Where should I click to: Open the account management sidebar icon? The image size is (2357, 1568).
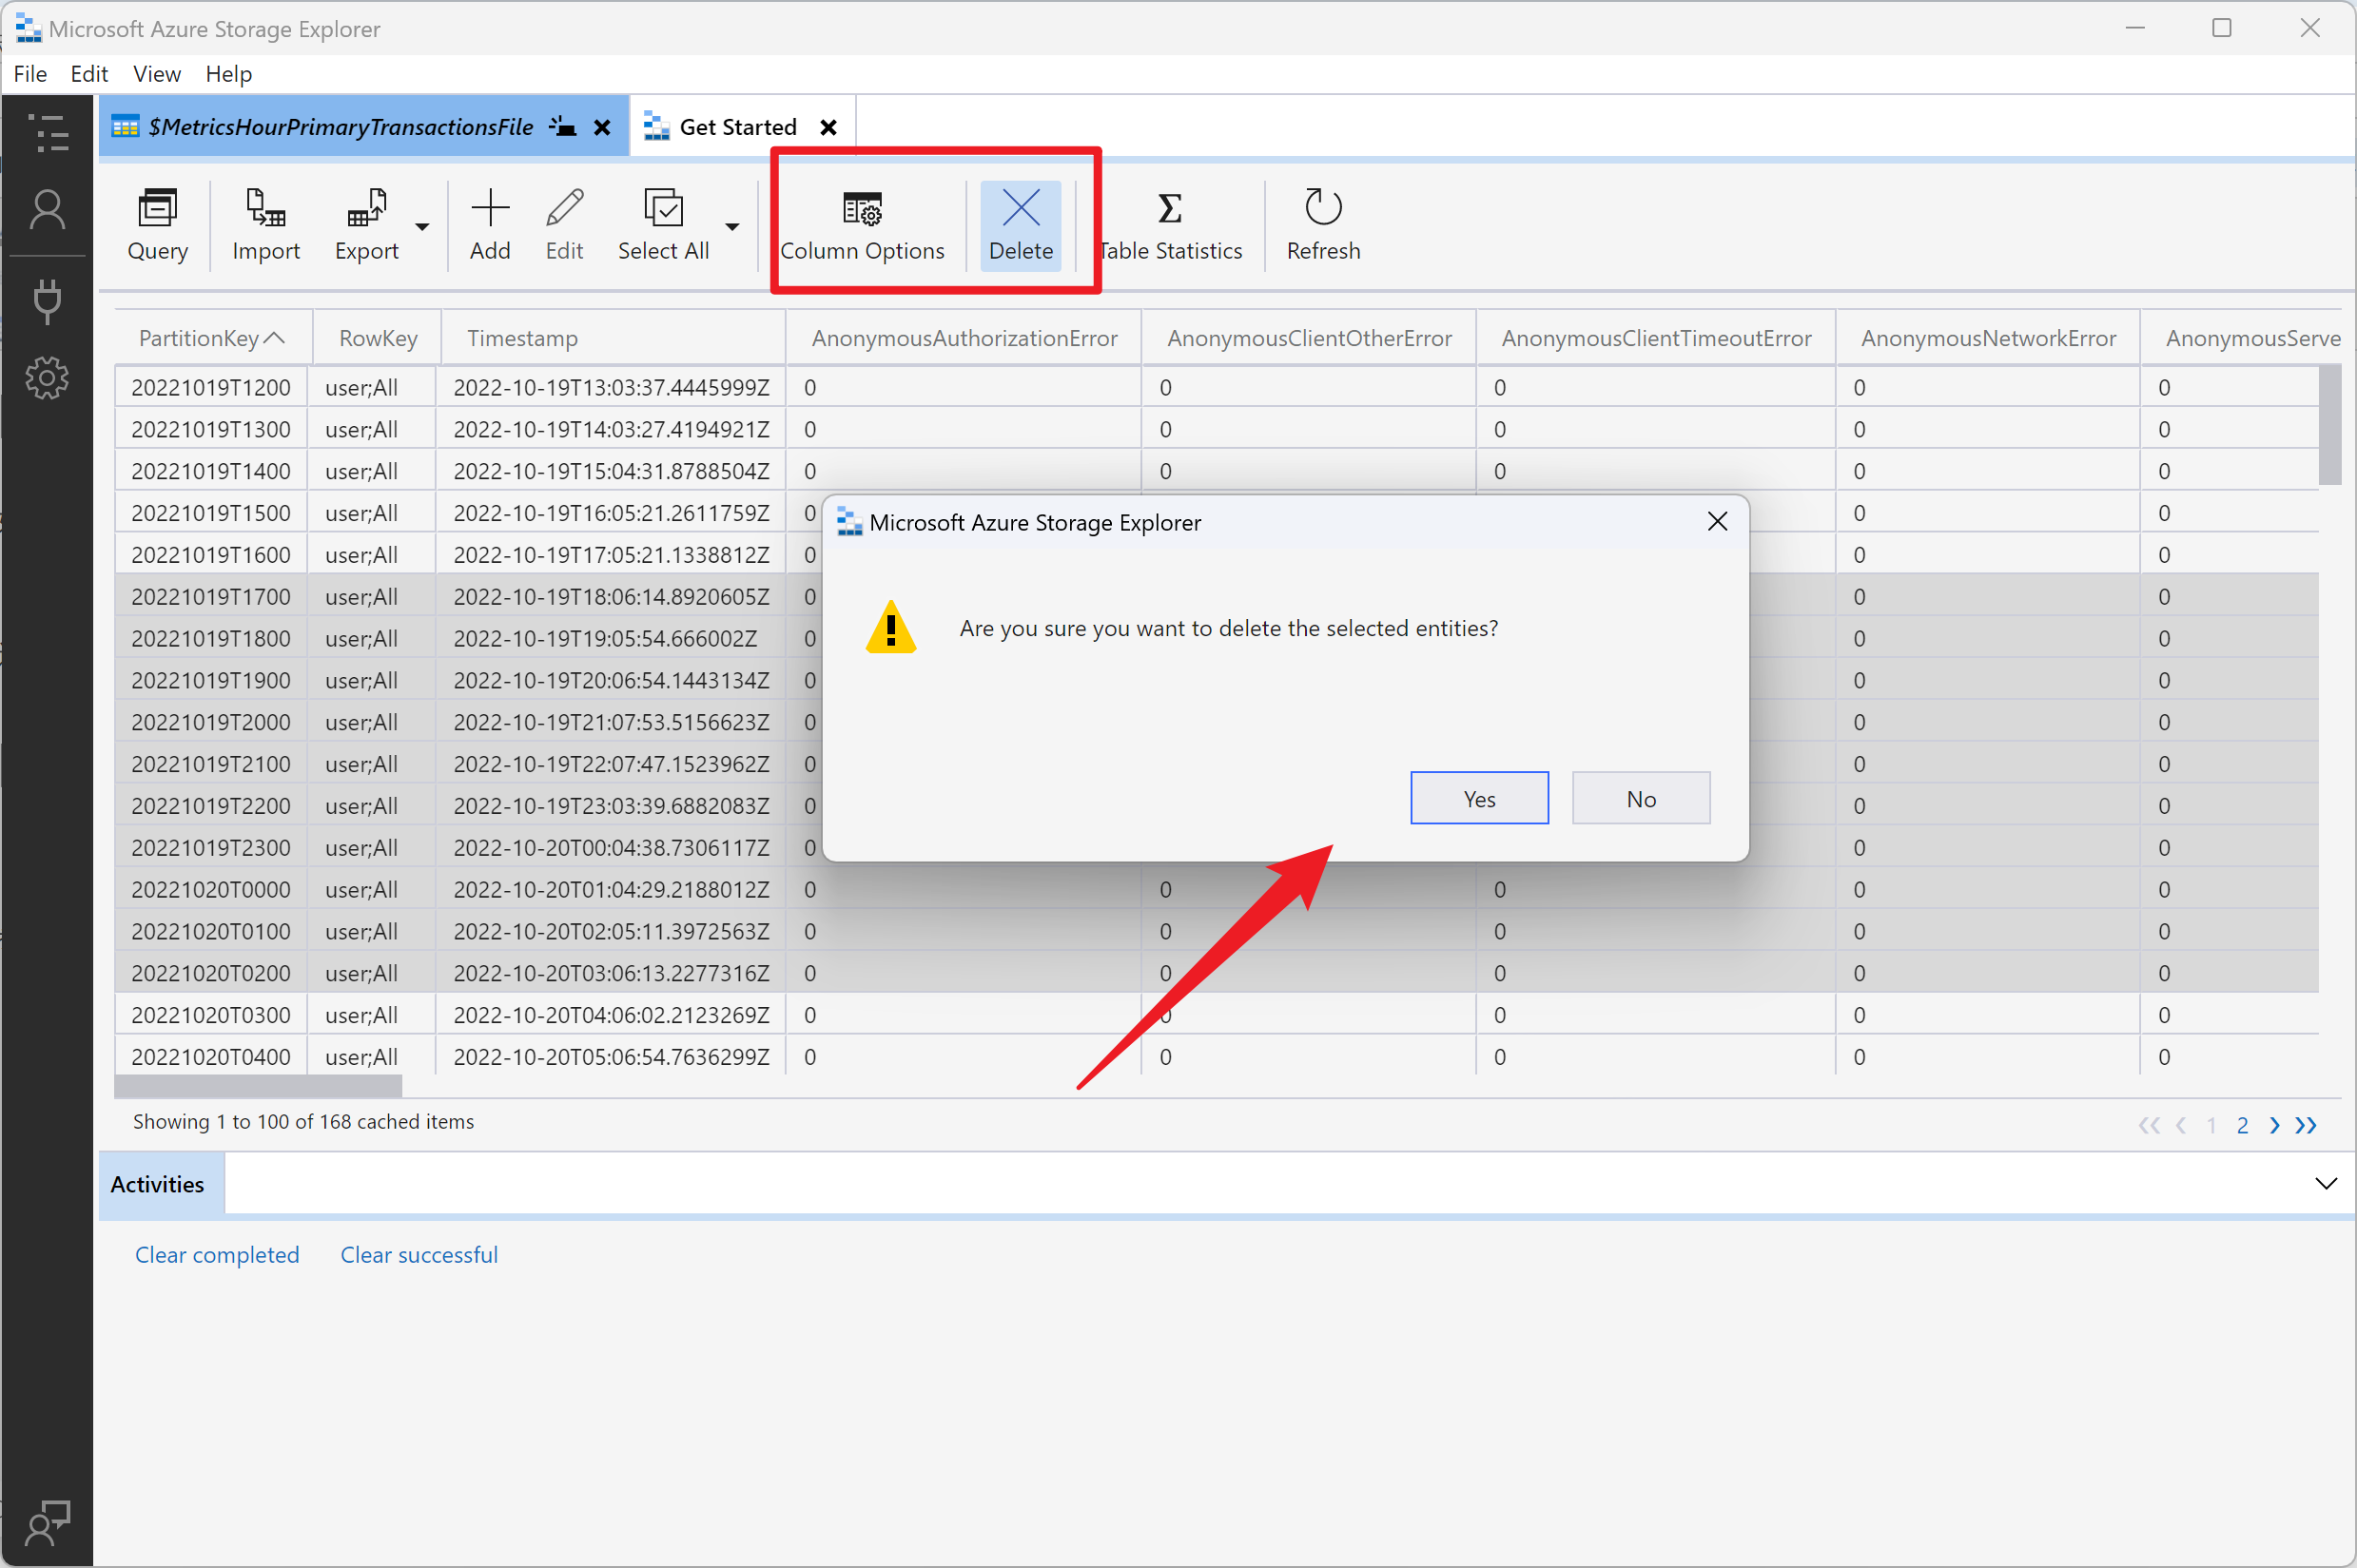pyautogui.click(x=47, y=211)
